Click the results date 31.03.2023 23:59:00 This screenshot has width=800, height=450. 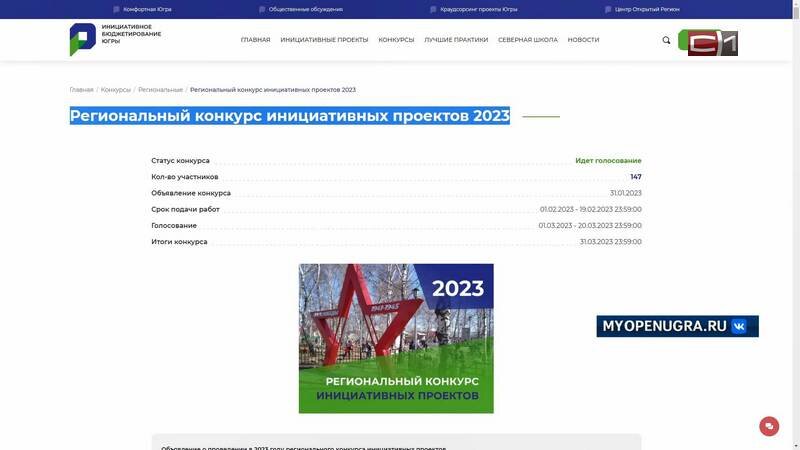[610, 242]
